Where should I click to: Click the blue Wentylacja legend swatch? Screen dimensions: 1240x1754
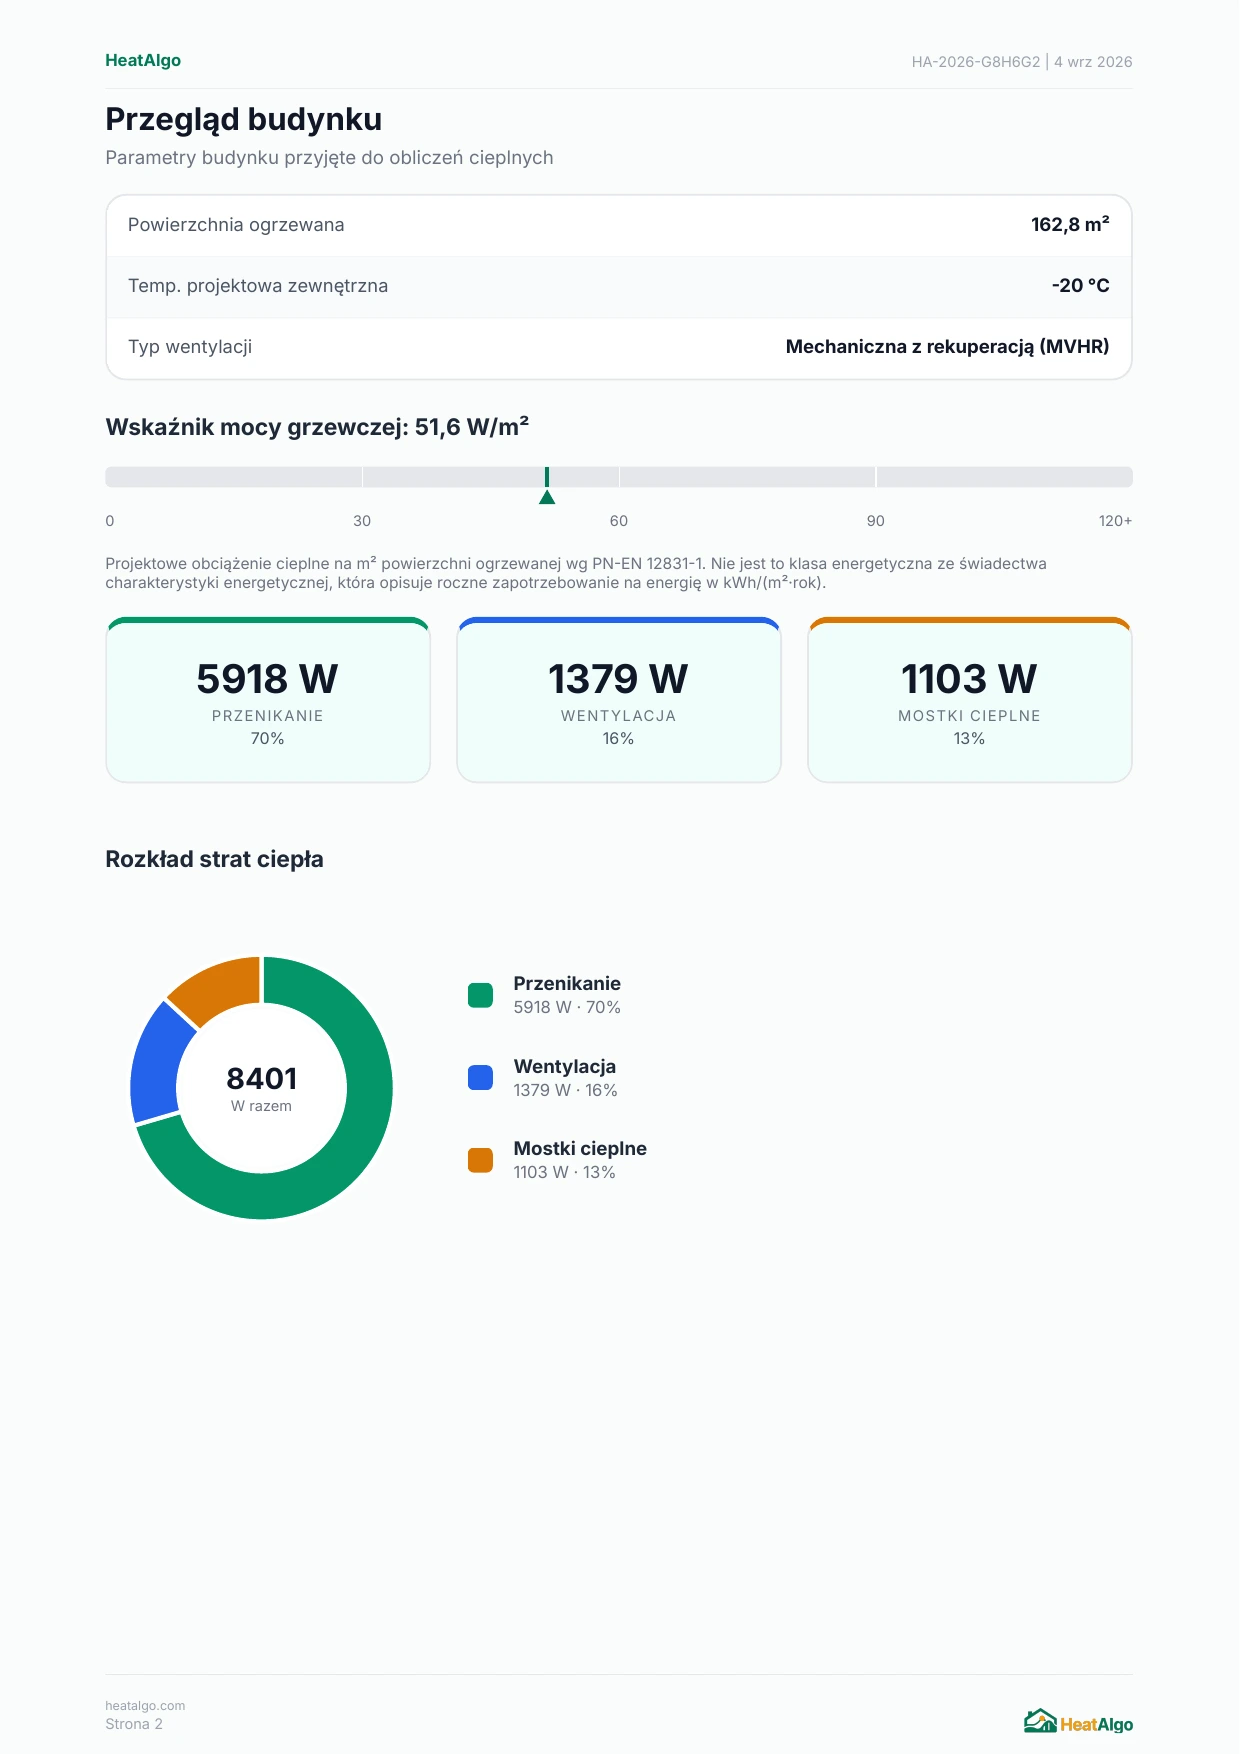[x=480, y=1077]
